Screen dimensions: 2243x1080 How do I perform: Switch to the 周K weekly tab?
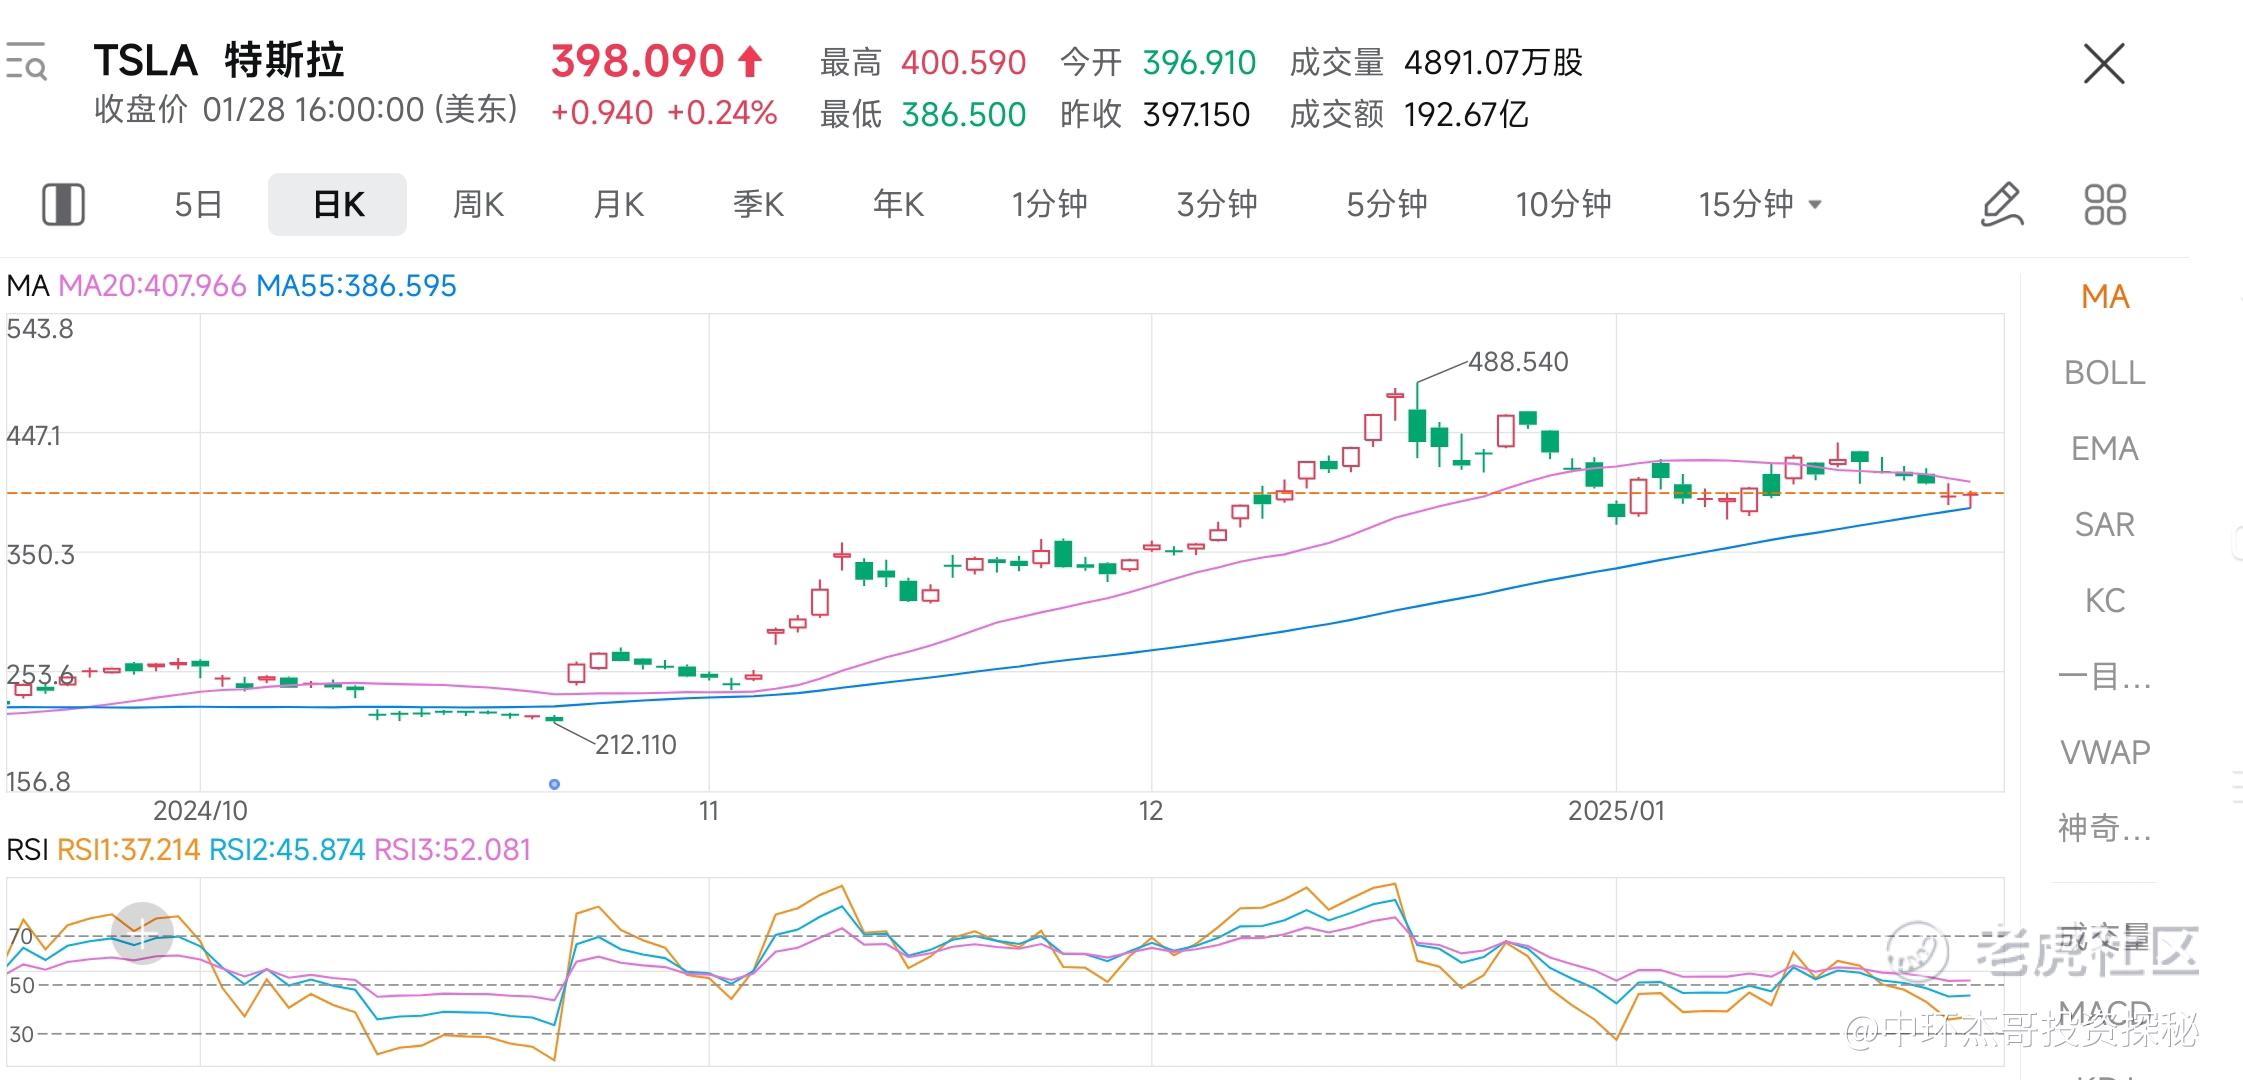click(x=478, y=204)
